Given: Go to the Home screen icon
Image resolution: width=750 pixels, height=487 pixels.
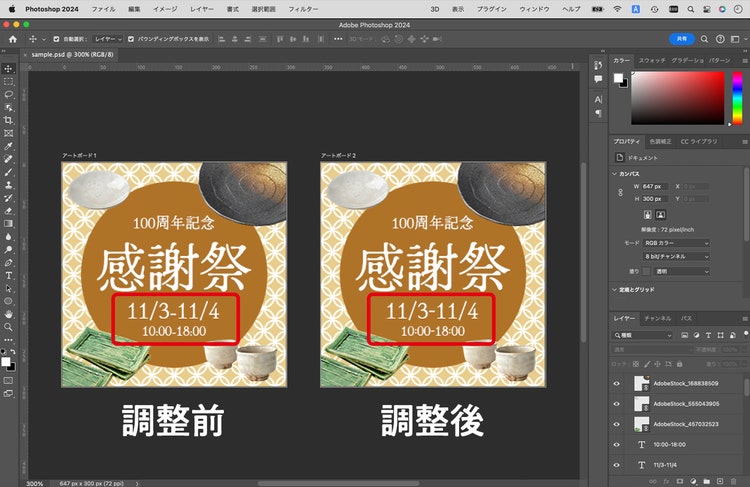Looking at the screenshot, I should [x=13, y=39].
